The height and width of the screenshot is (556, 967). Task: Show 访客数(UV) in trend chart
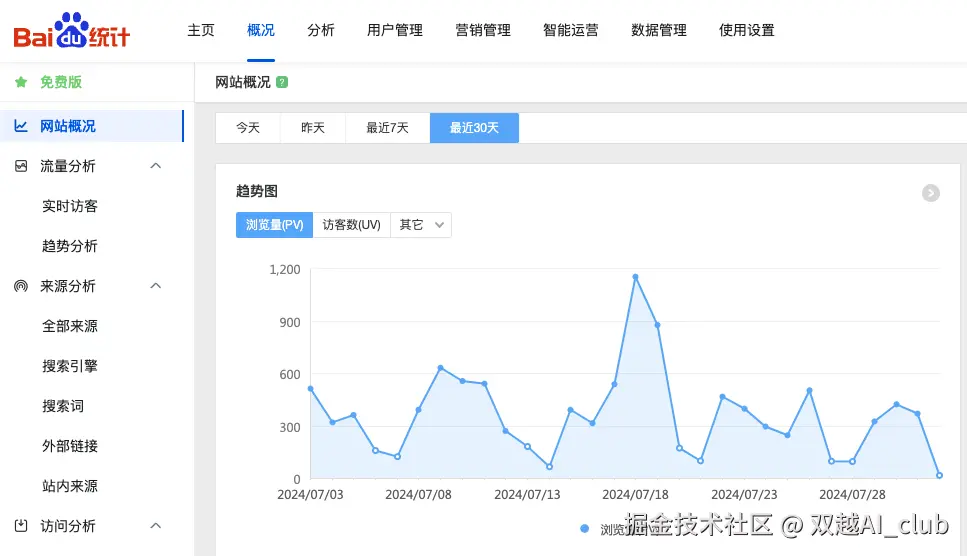tap(352, 225)
